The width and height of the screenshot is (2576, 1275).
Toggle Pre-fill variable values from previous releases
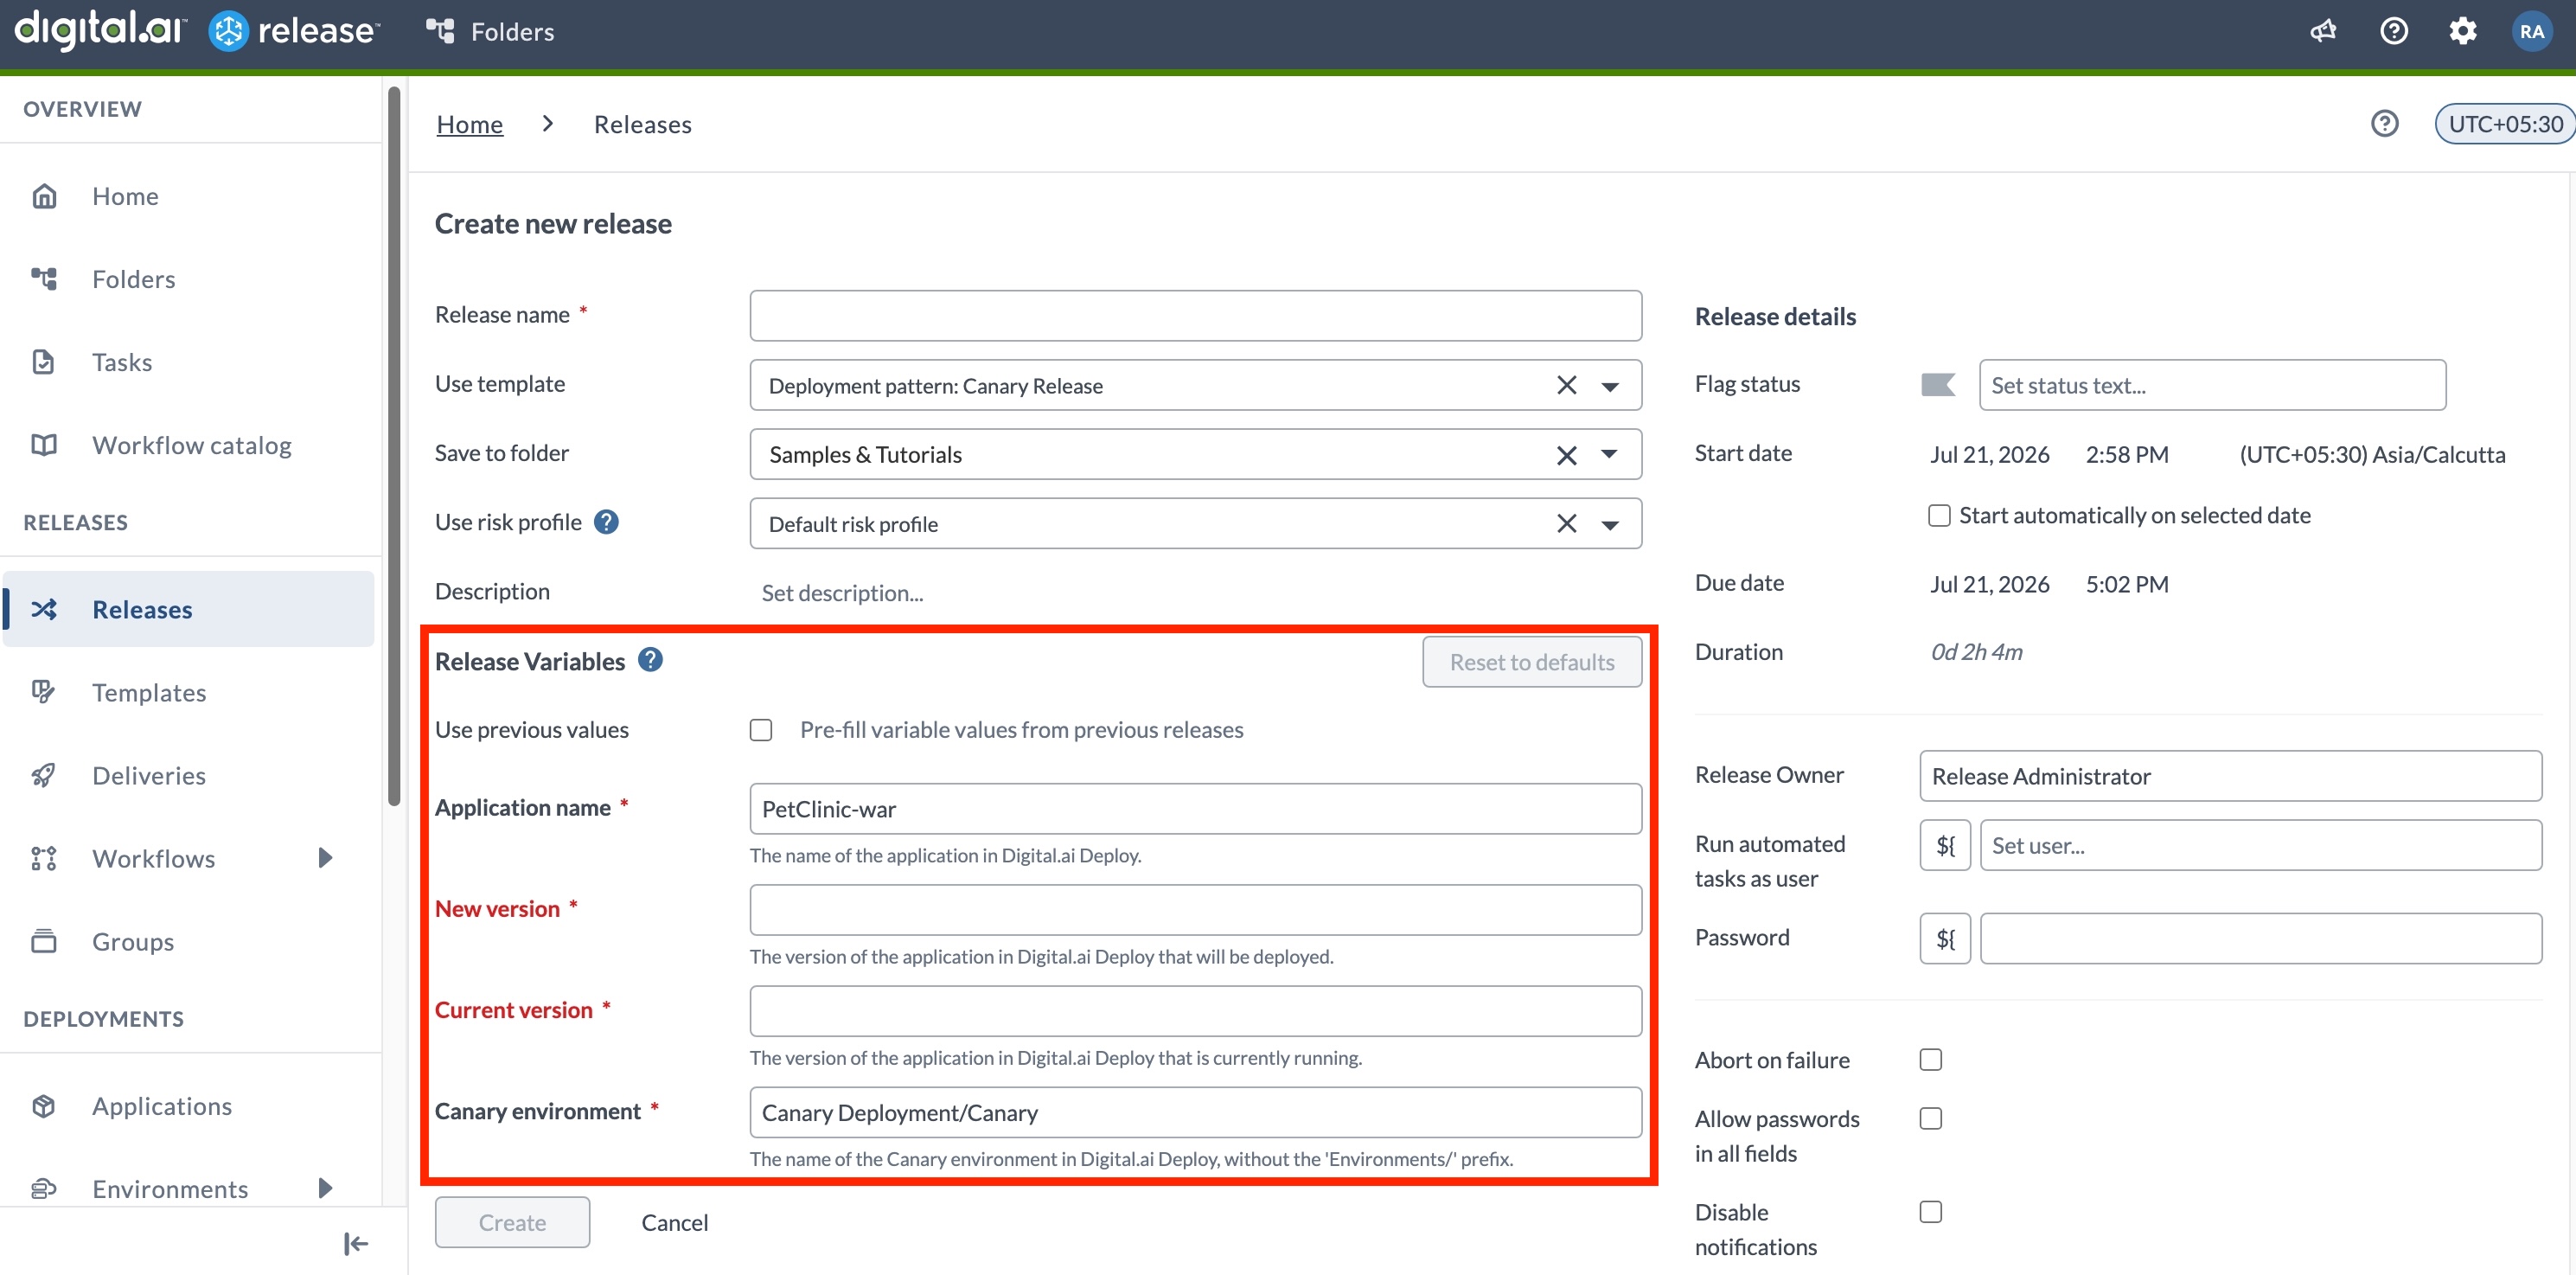tap(761, 730)
